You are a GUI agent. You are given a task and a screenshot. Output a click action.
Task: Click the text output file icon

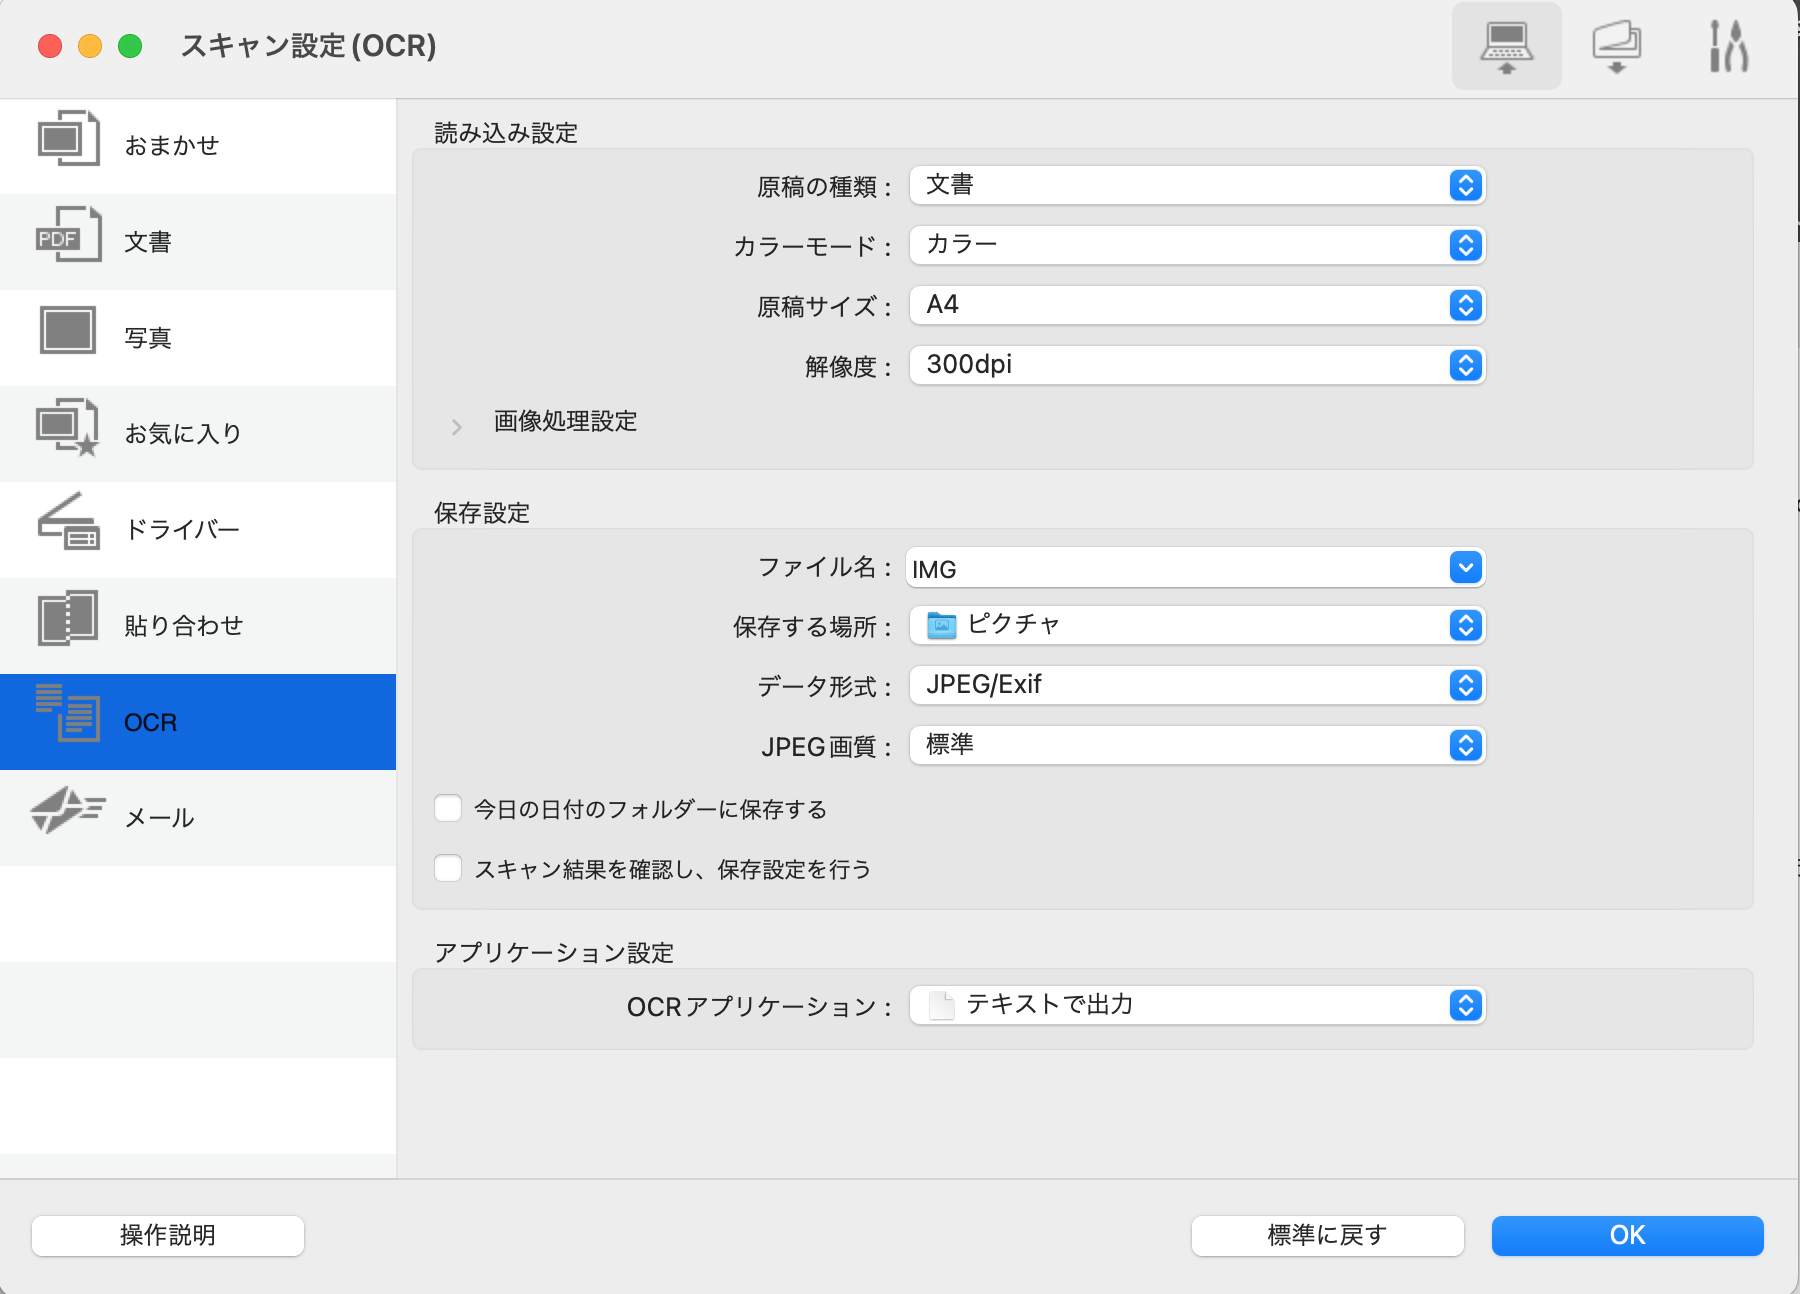942,1005
